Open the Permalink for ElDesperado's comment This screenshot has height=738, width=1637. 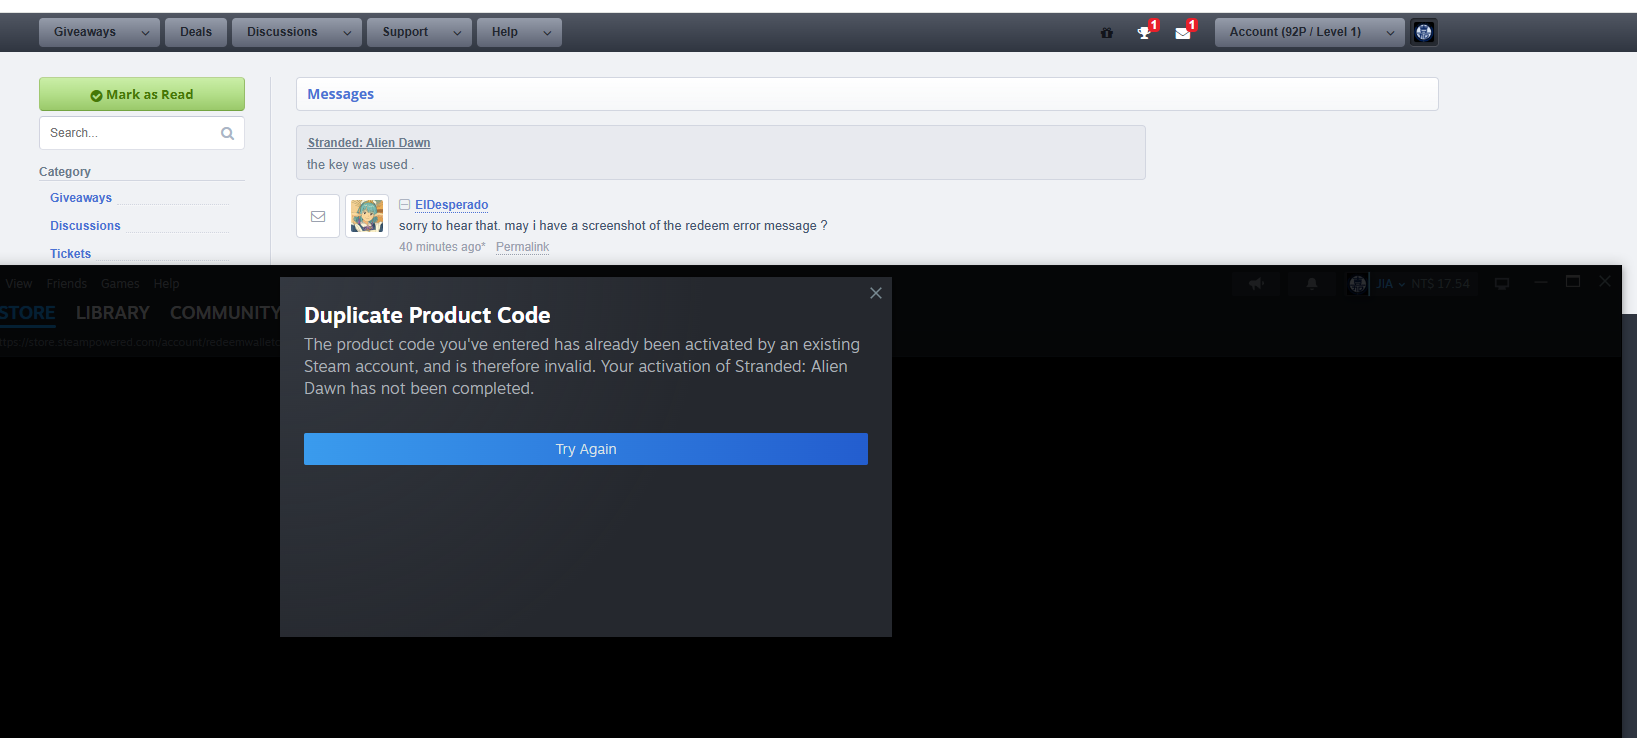click(523, 247)
